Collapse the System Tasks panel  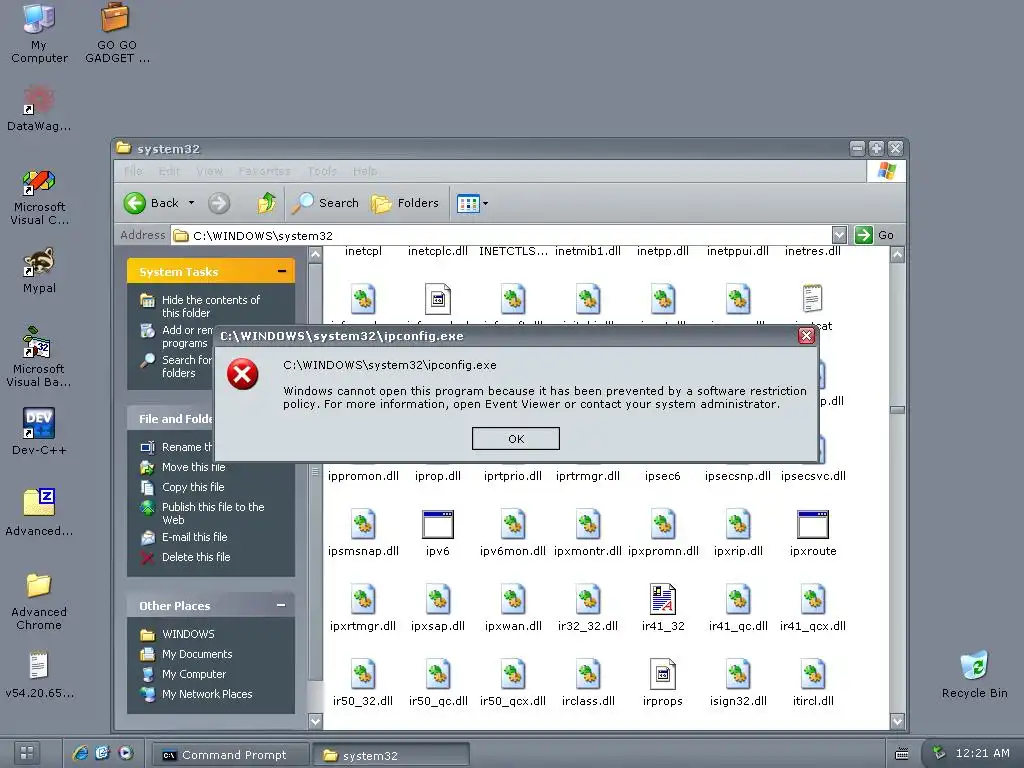click(x=281, y=271)
